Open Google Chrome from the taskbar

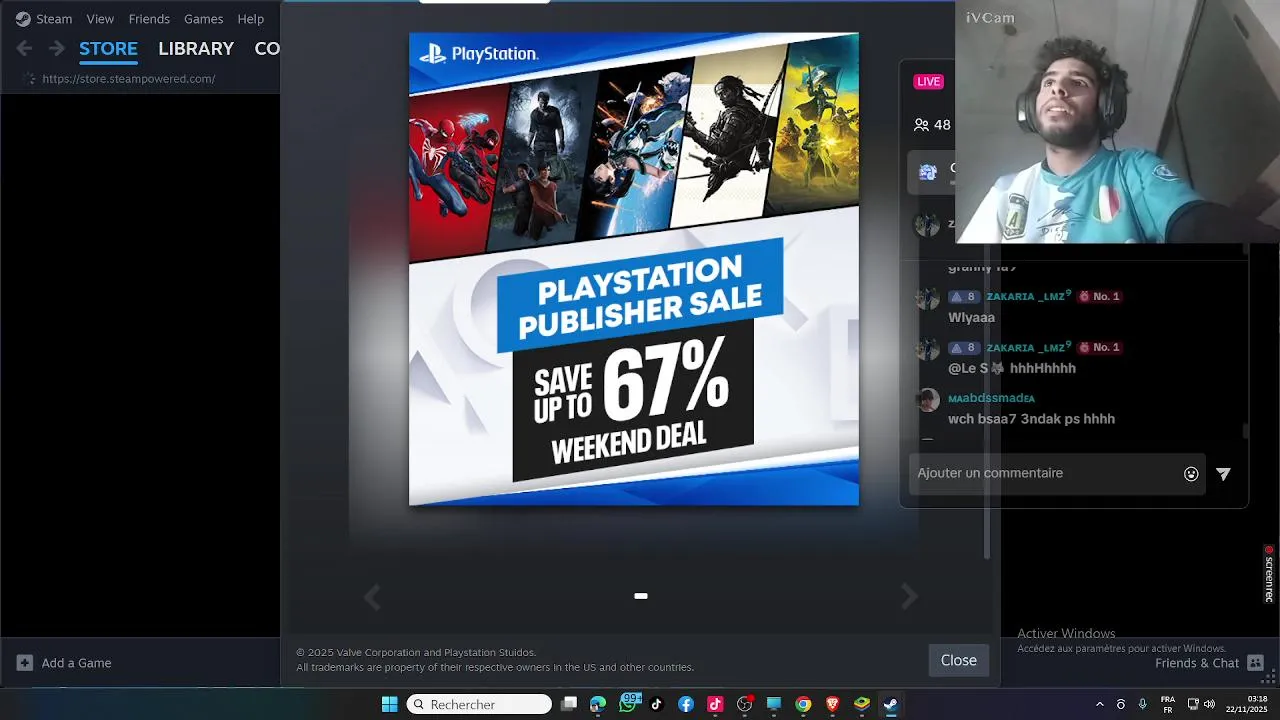(x=803, y=704)
